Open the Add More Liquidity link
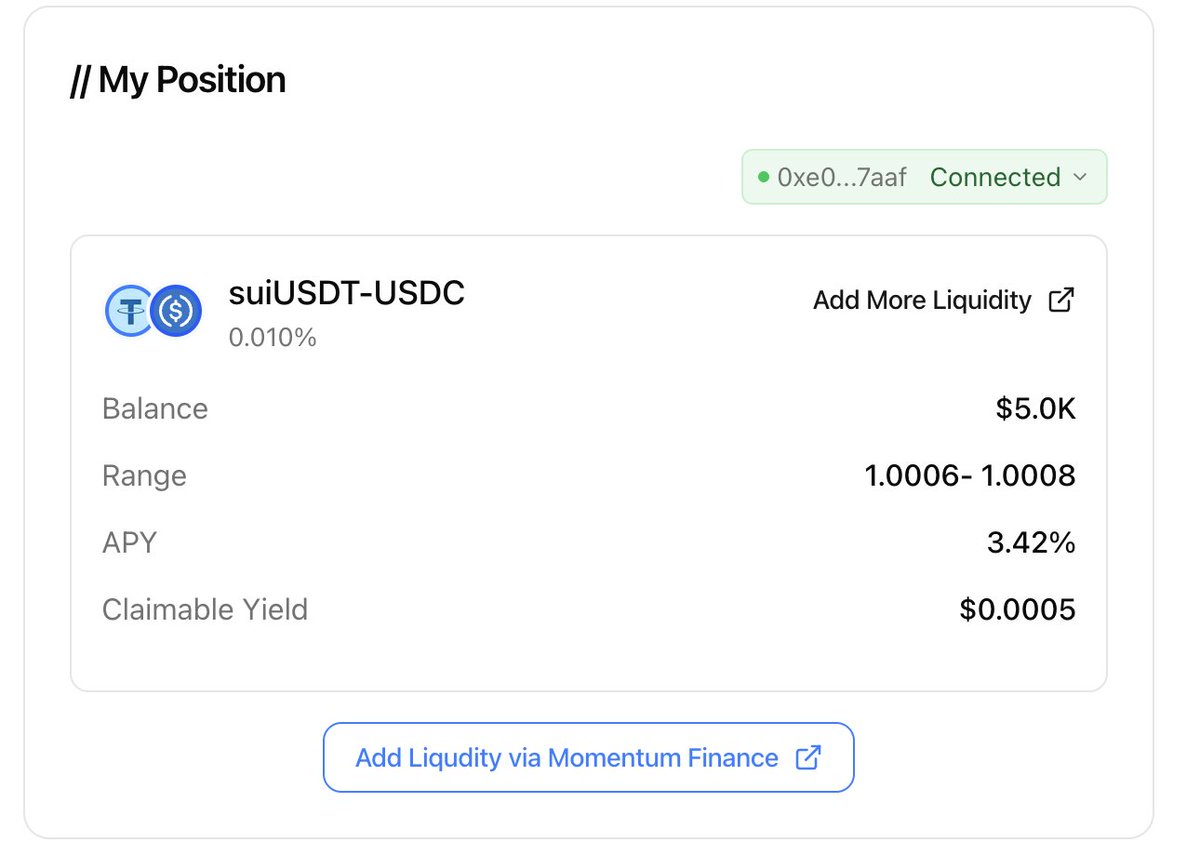This screenshot has height=856, width=1200. click(x=922, y=300)
